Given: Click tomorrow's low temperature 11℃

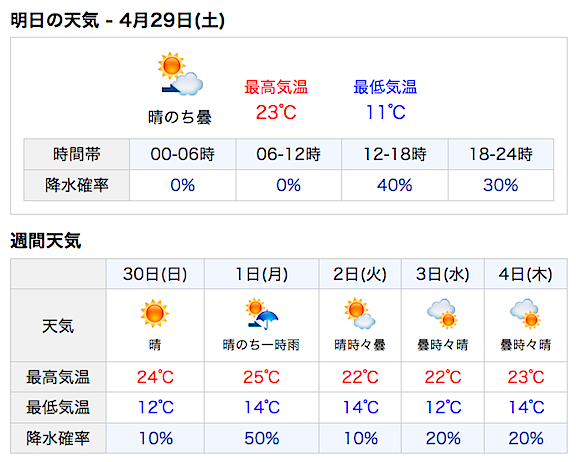Looking at the screenshot, I should tap(385, 112).
